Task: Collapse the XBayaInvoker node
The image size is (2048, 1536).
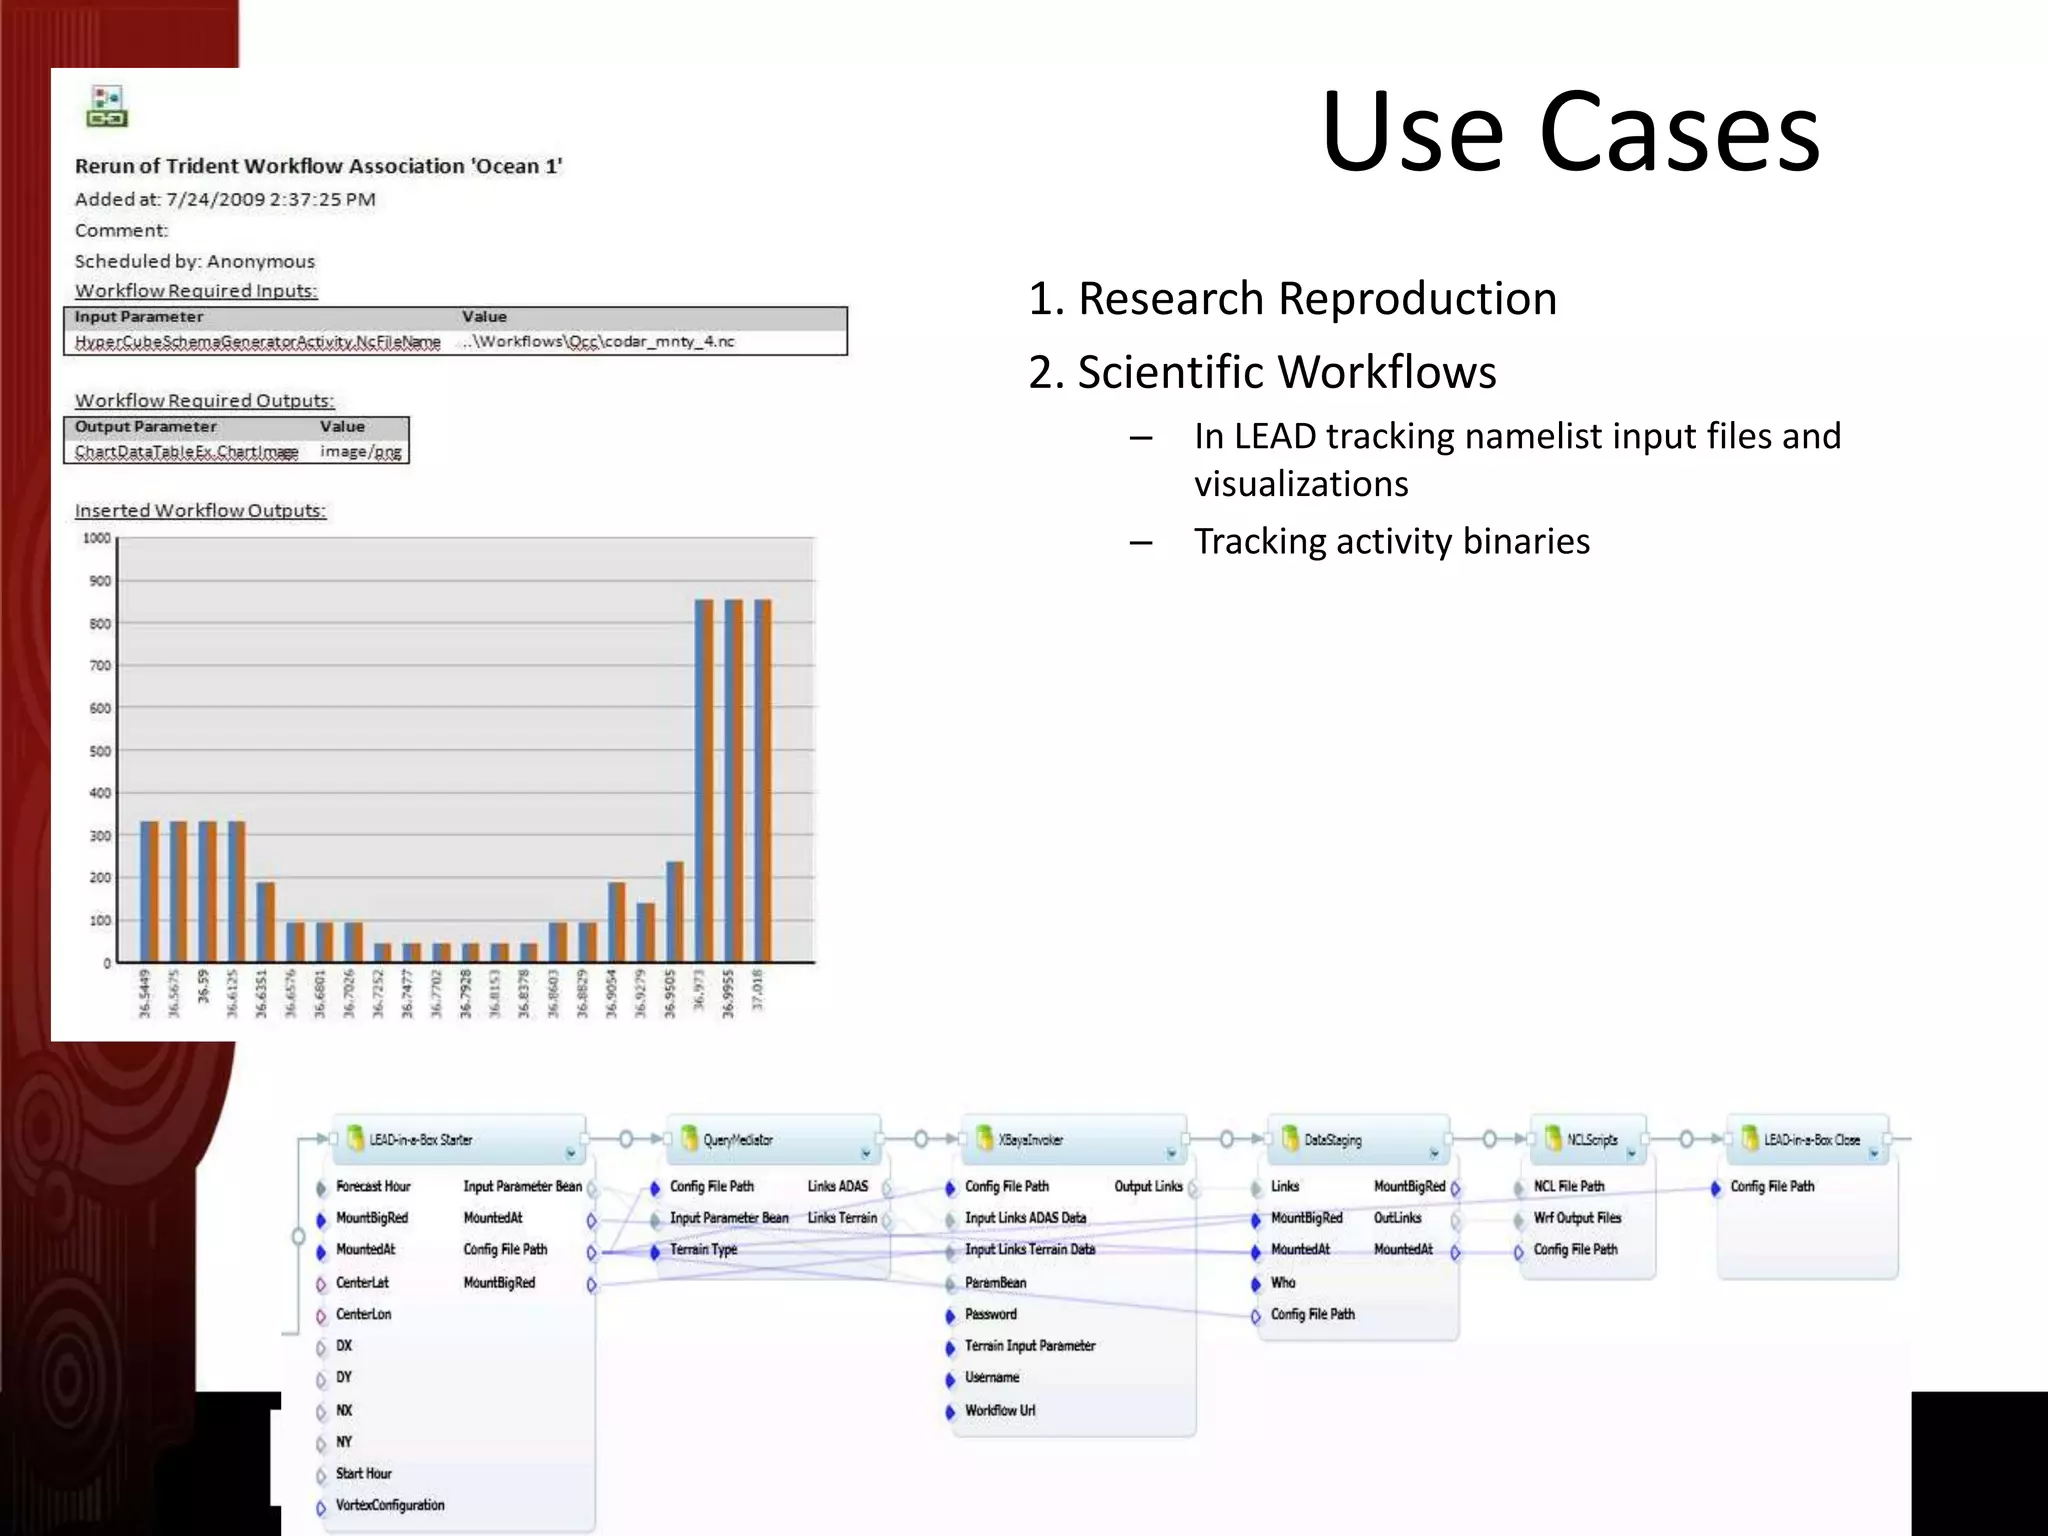Action: [1171, 1153]
